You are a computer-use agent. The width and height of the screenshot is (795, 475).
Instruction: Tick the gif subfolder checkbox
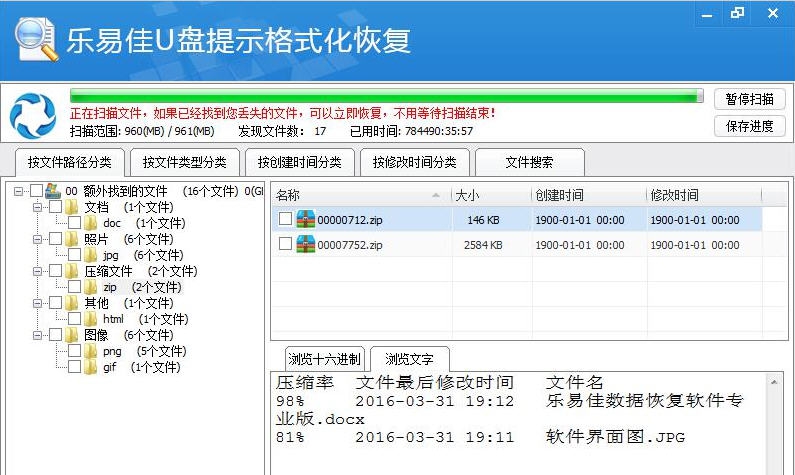(x=74, y=367)
